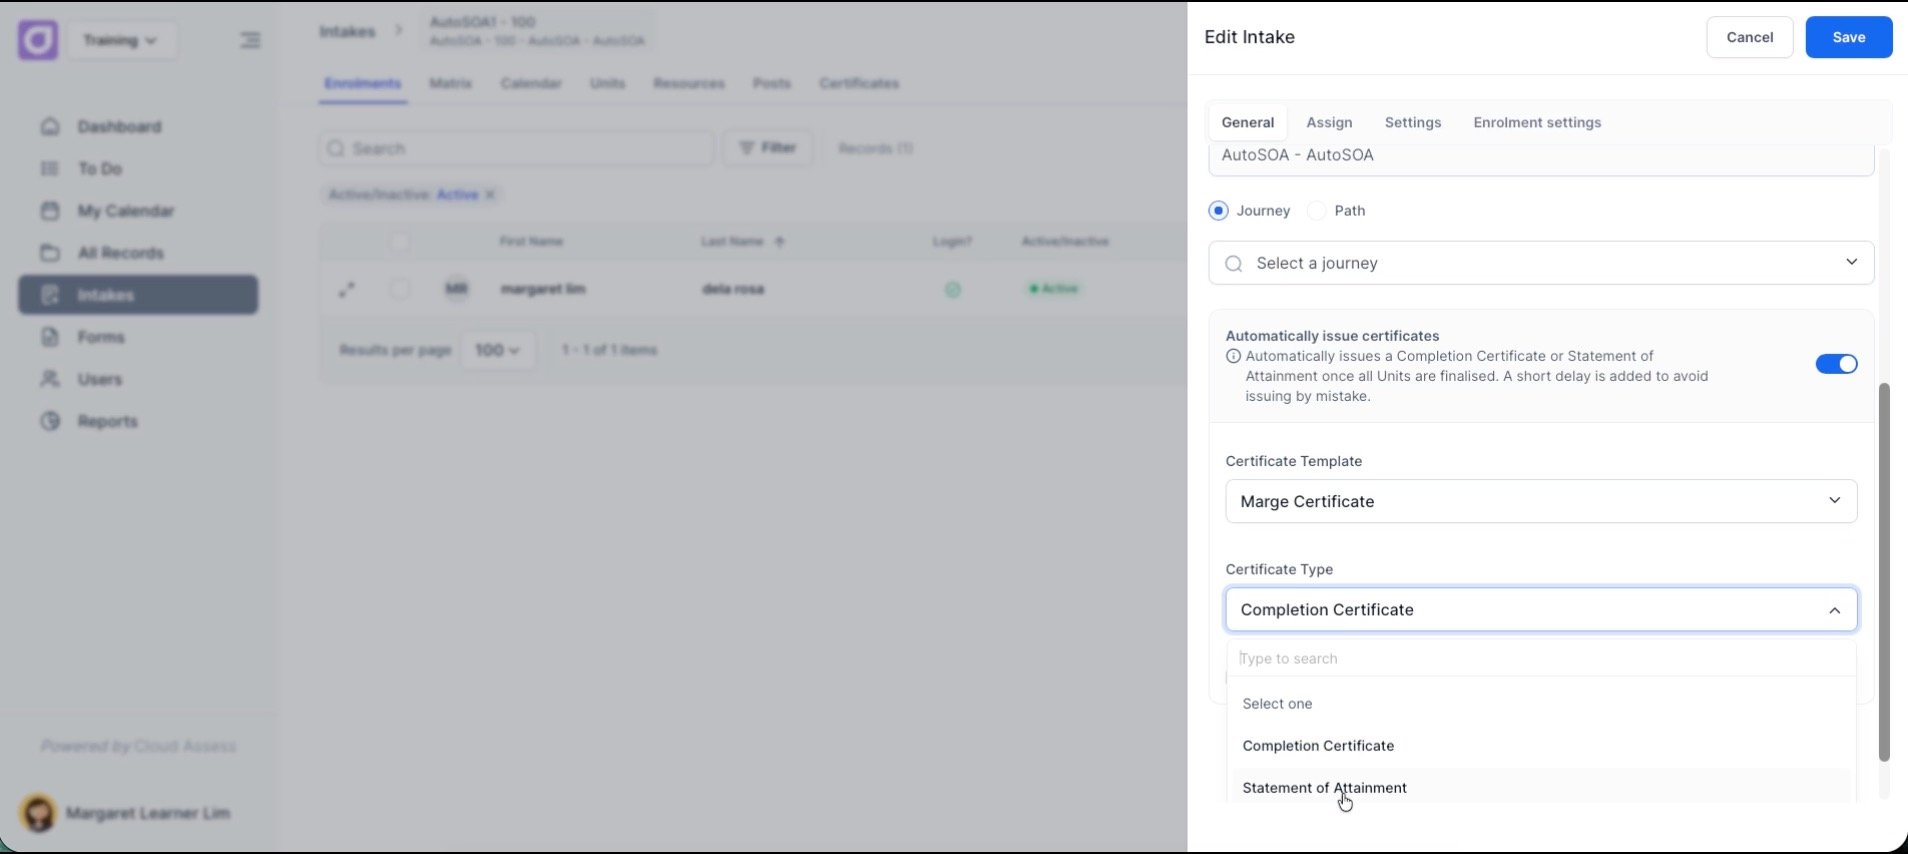1908x854 pixels.
Task: Disable Automatically issue certificates toggle
Action: tap(1836, 364)
